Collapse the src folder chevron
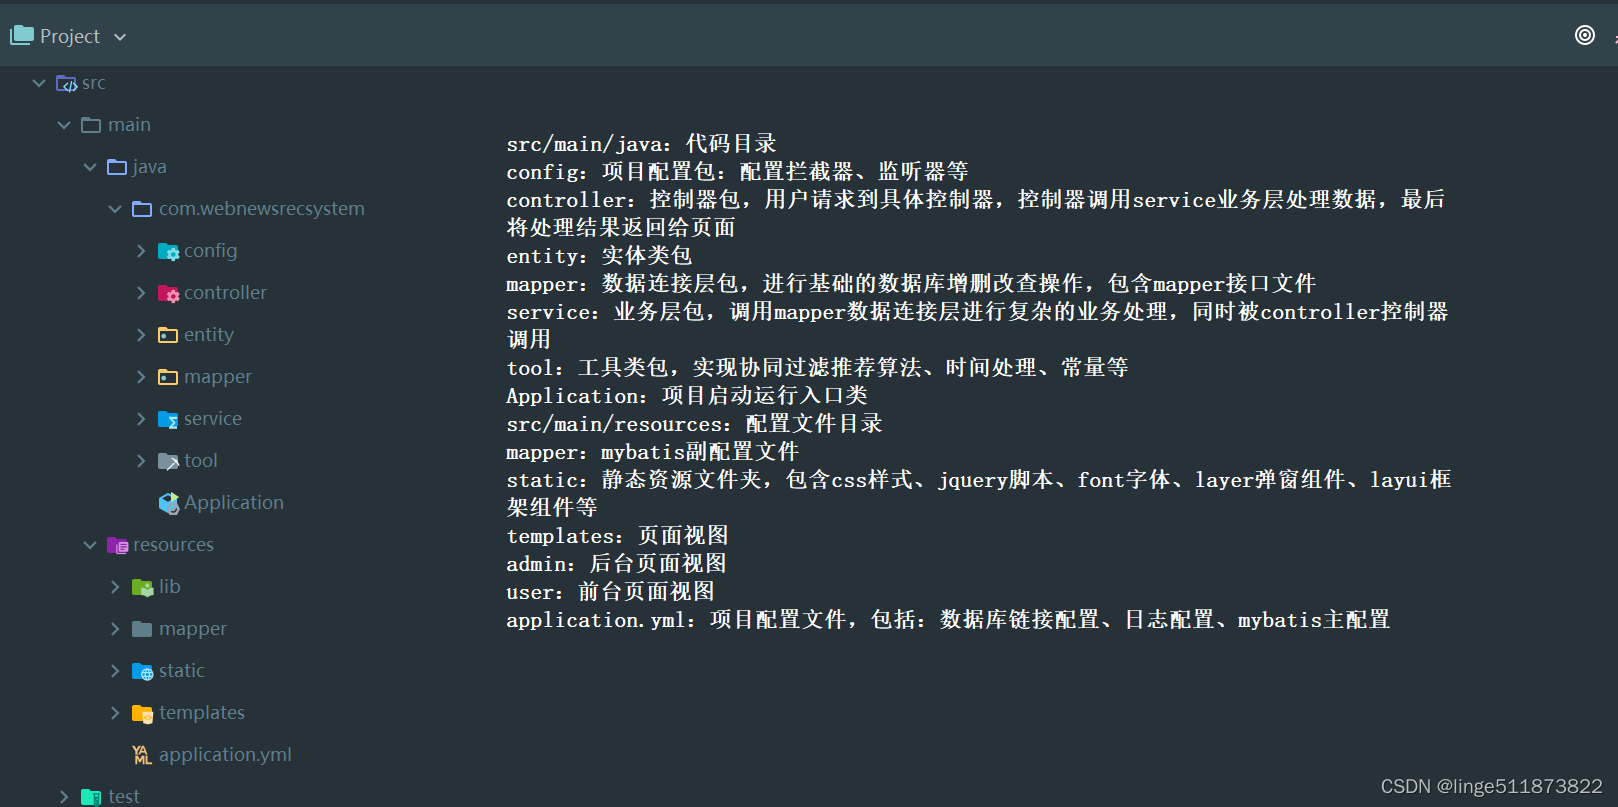Screen dimensions: 1618x807 click(x=39, y=83)
